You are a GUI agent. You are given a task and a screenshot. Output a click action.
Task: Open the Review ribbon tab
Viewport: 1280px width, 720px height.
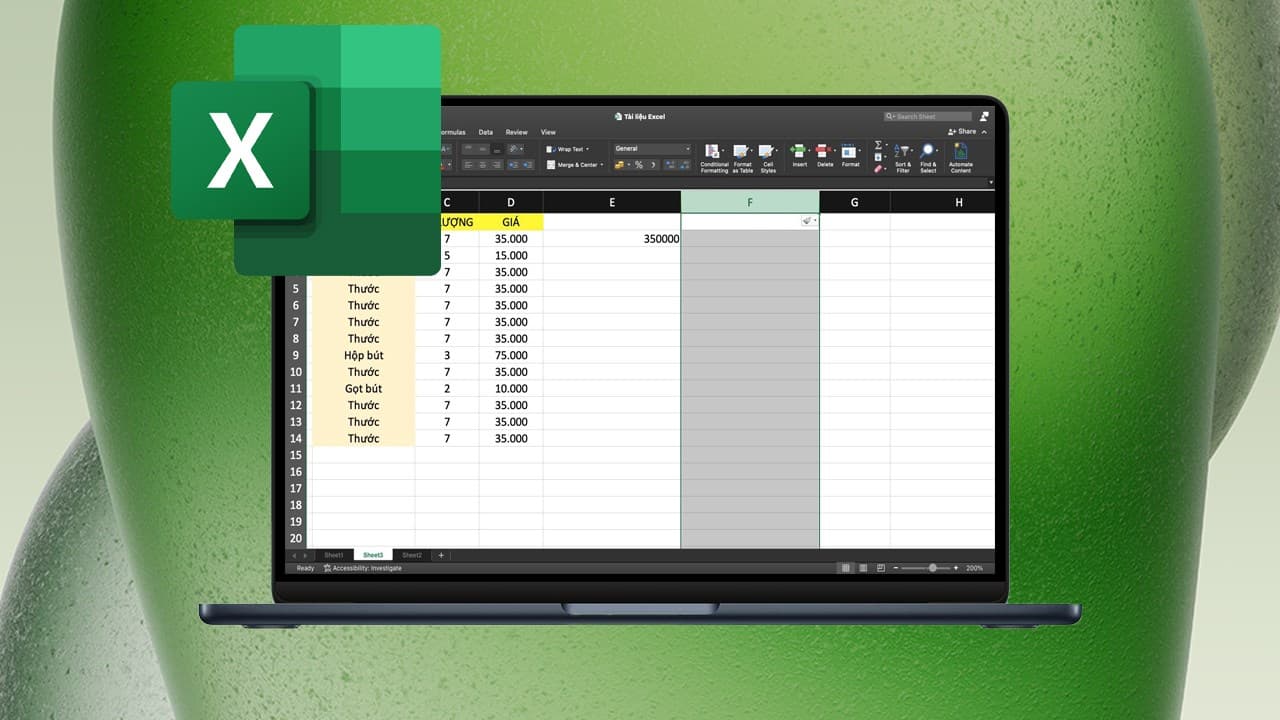(x=516, y=132)
